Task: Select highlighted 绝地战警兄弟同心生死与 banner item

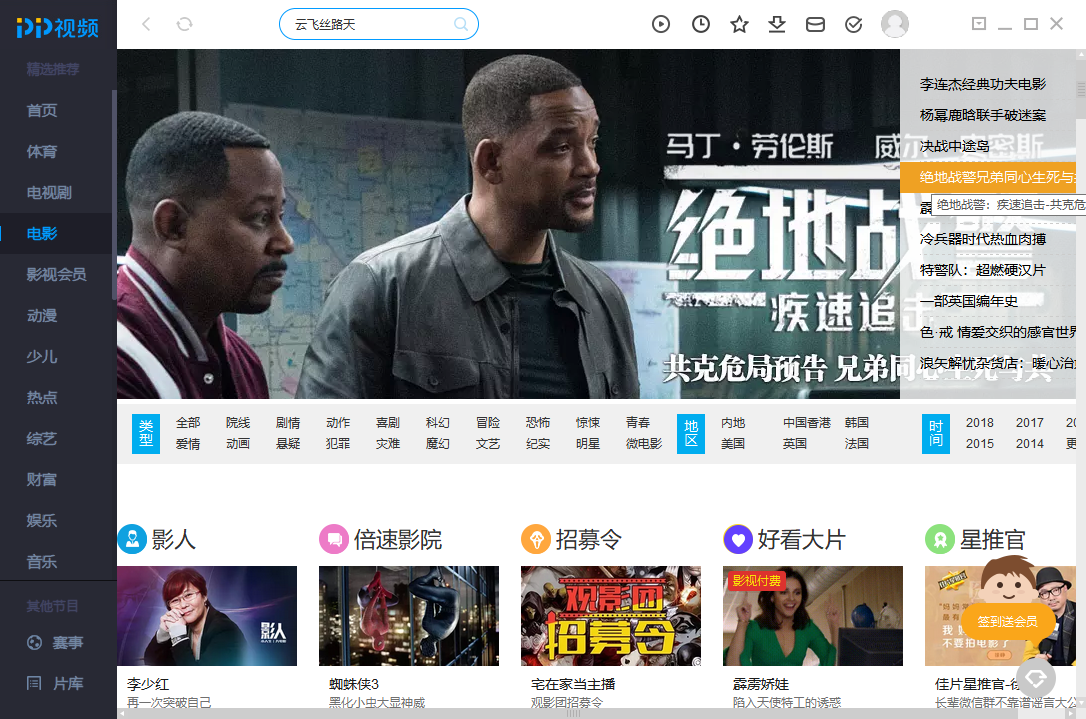Action: 988,177
